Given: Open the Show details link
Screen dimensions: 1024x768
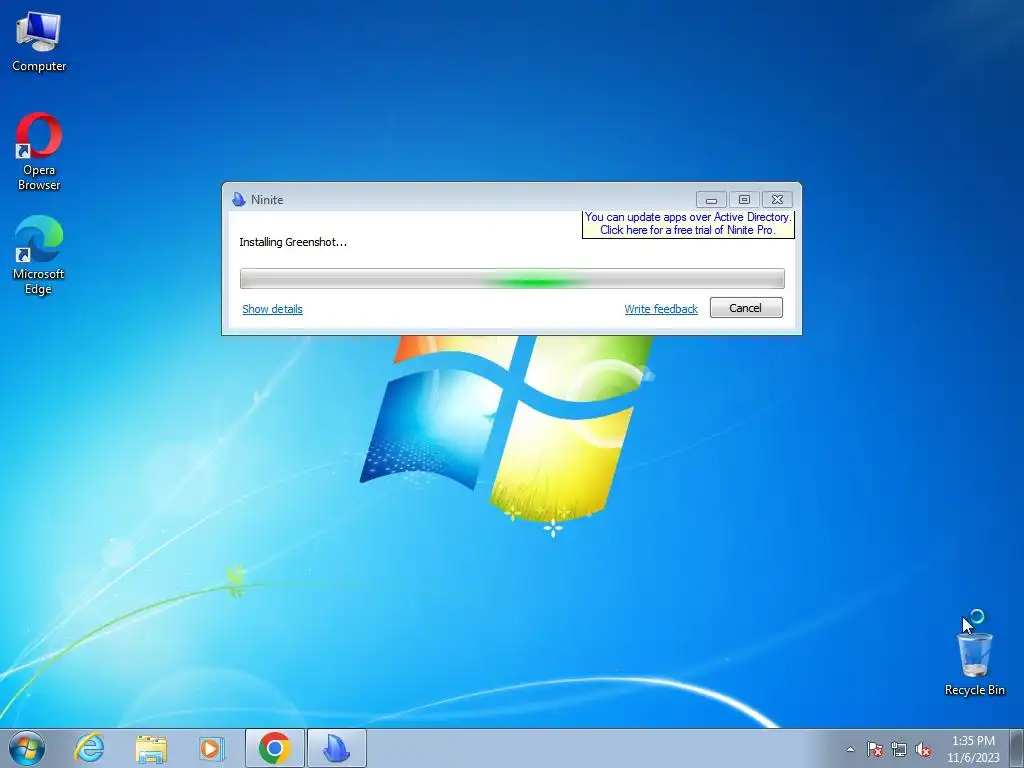Looking at the screenshot, I should point(272,309).
